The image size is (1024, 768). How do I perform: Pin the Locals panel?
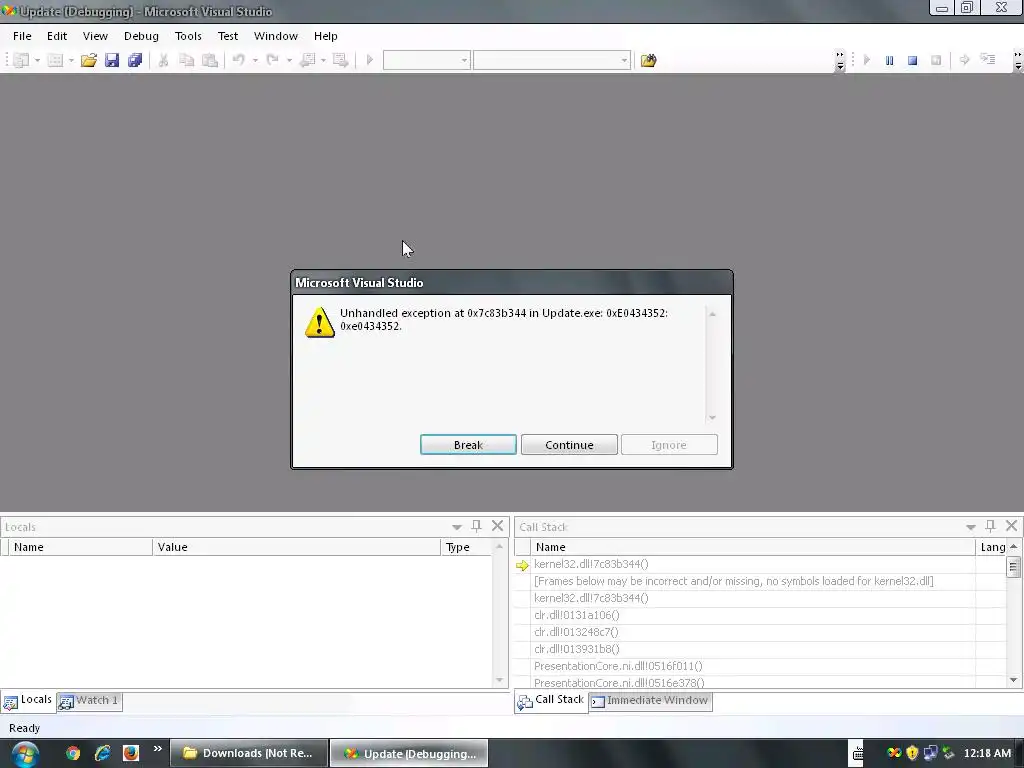pyautogui.click(x=477, y=526)
